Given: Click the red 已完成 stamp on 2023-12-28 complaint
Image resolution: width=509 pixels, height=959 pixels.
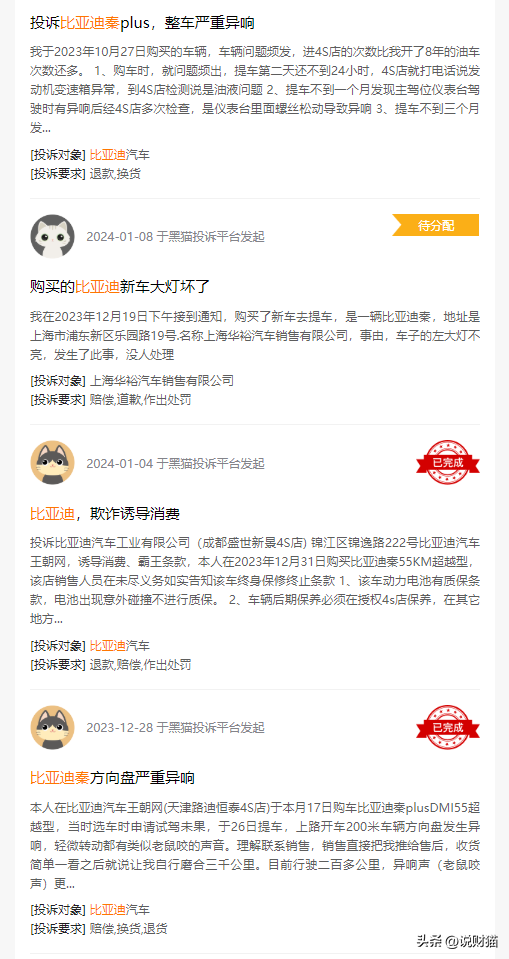Looking at the screenshot, I should (448, 727).
